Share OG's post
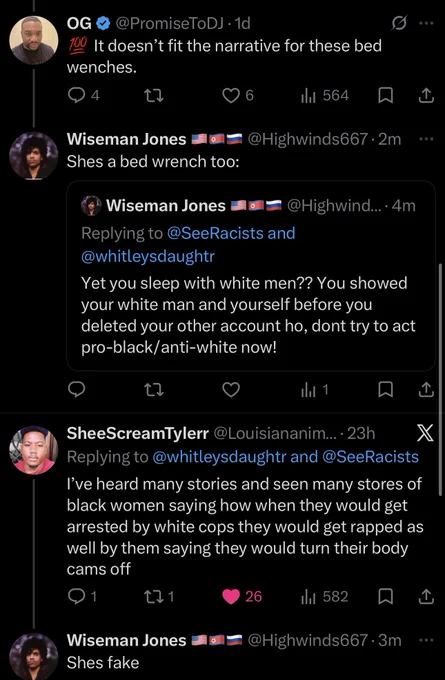Screen dimensions: 445x680 click(426, 95)
